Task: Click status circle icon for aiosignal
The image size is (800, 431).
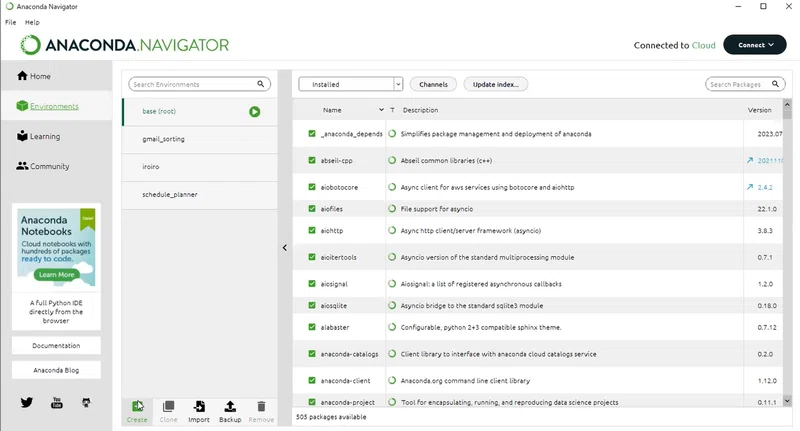Action: point(392,284)
